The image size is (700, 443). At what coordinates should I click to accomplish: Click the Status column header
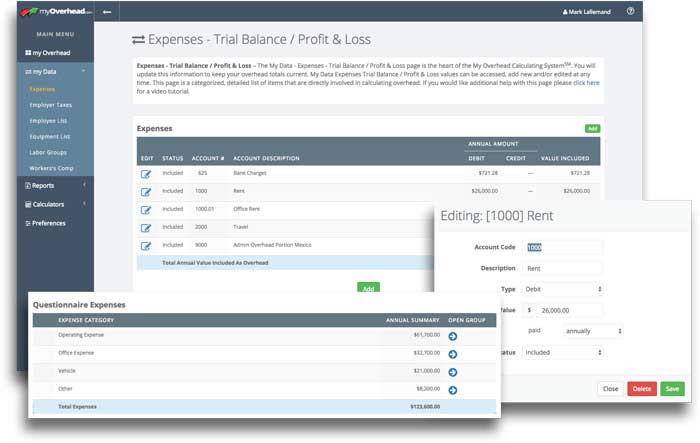pyautogui.click(x=173, y=159)
